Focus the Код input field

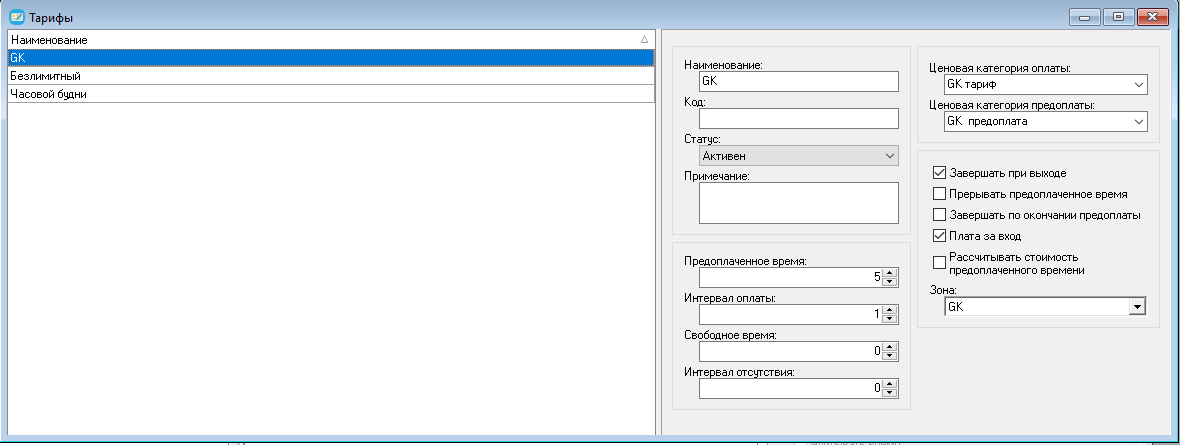[798, 119]
